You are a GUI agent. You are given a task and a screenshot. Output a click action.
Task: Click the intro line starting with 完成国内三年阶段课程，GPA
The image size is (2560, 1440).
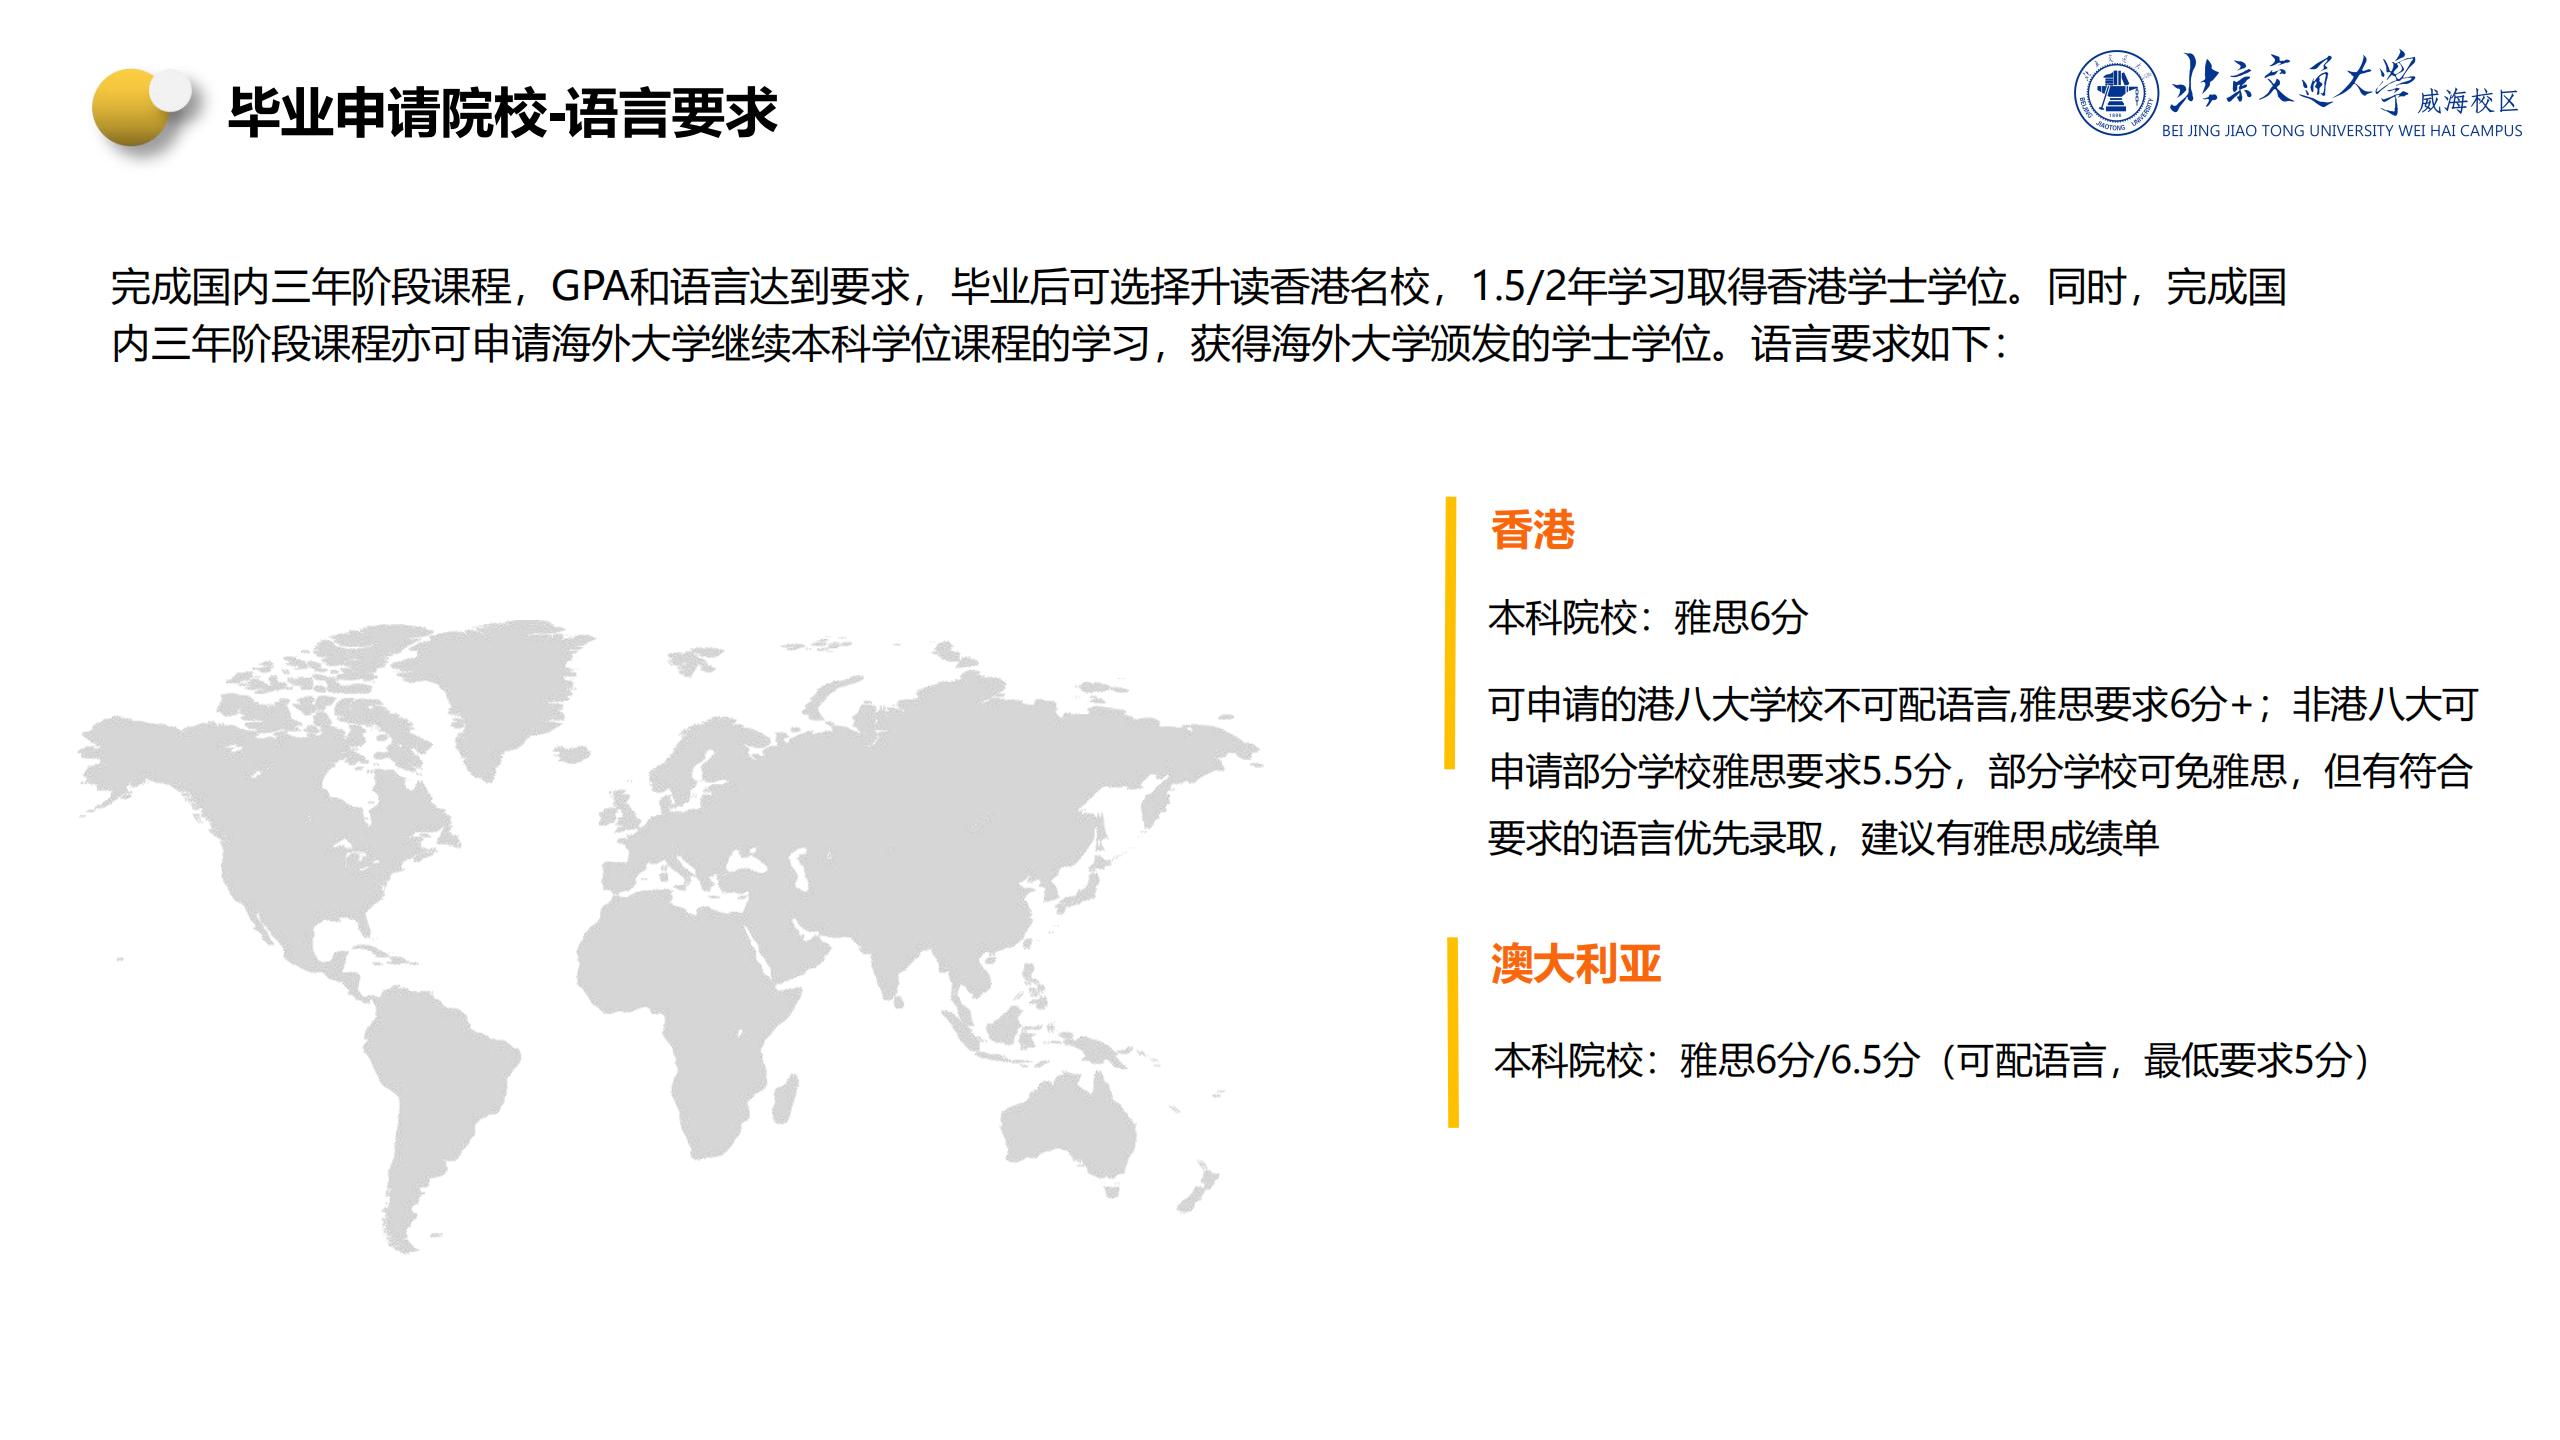(1198, 287)
